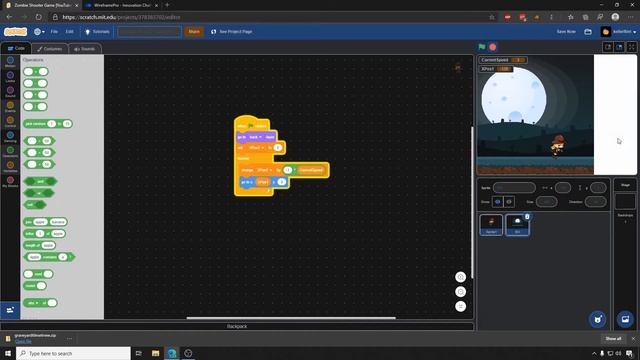Open the 'back' layer dropdown in go to block
Viewport: 640px width, 360px height.
(x=255, y=137)
